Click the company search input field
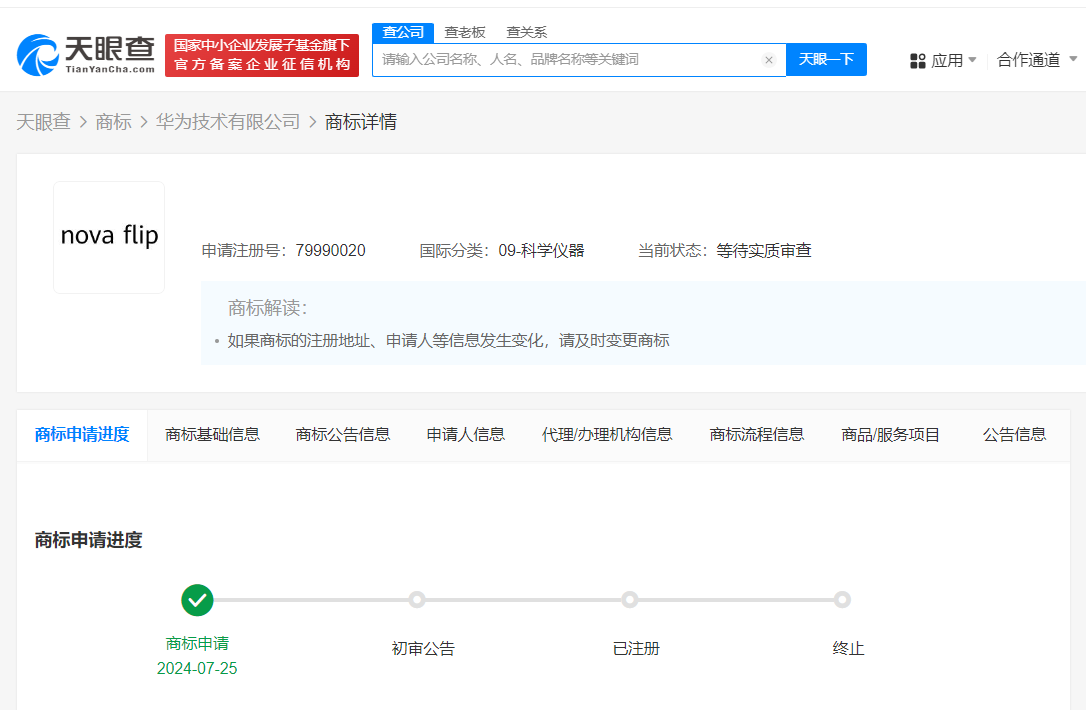This screenshot has height=710, width=1086. click(x=570, y=60)
